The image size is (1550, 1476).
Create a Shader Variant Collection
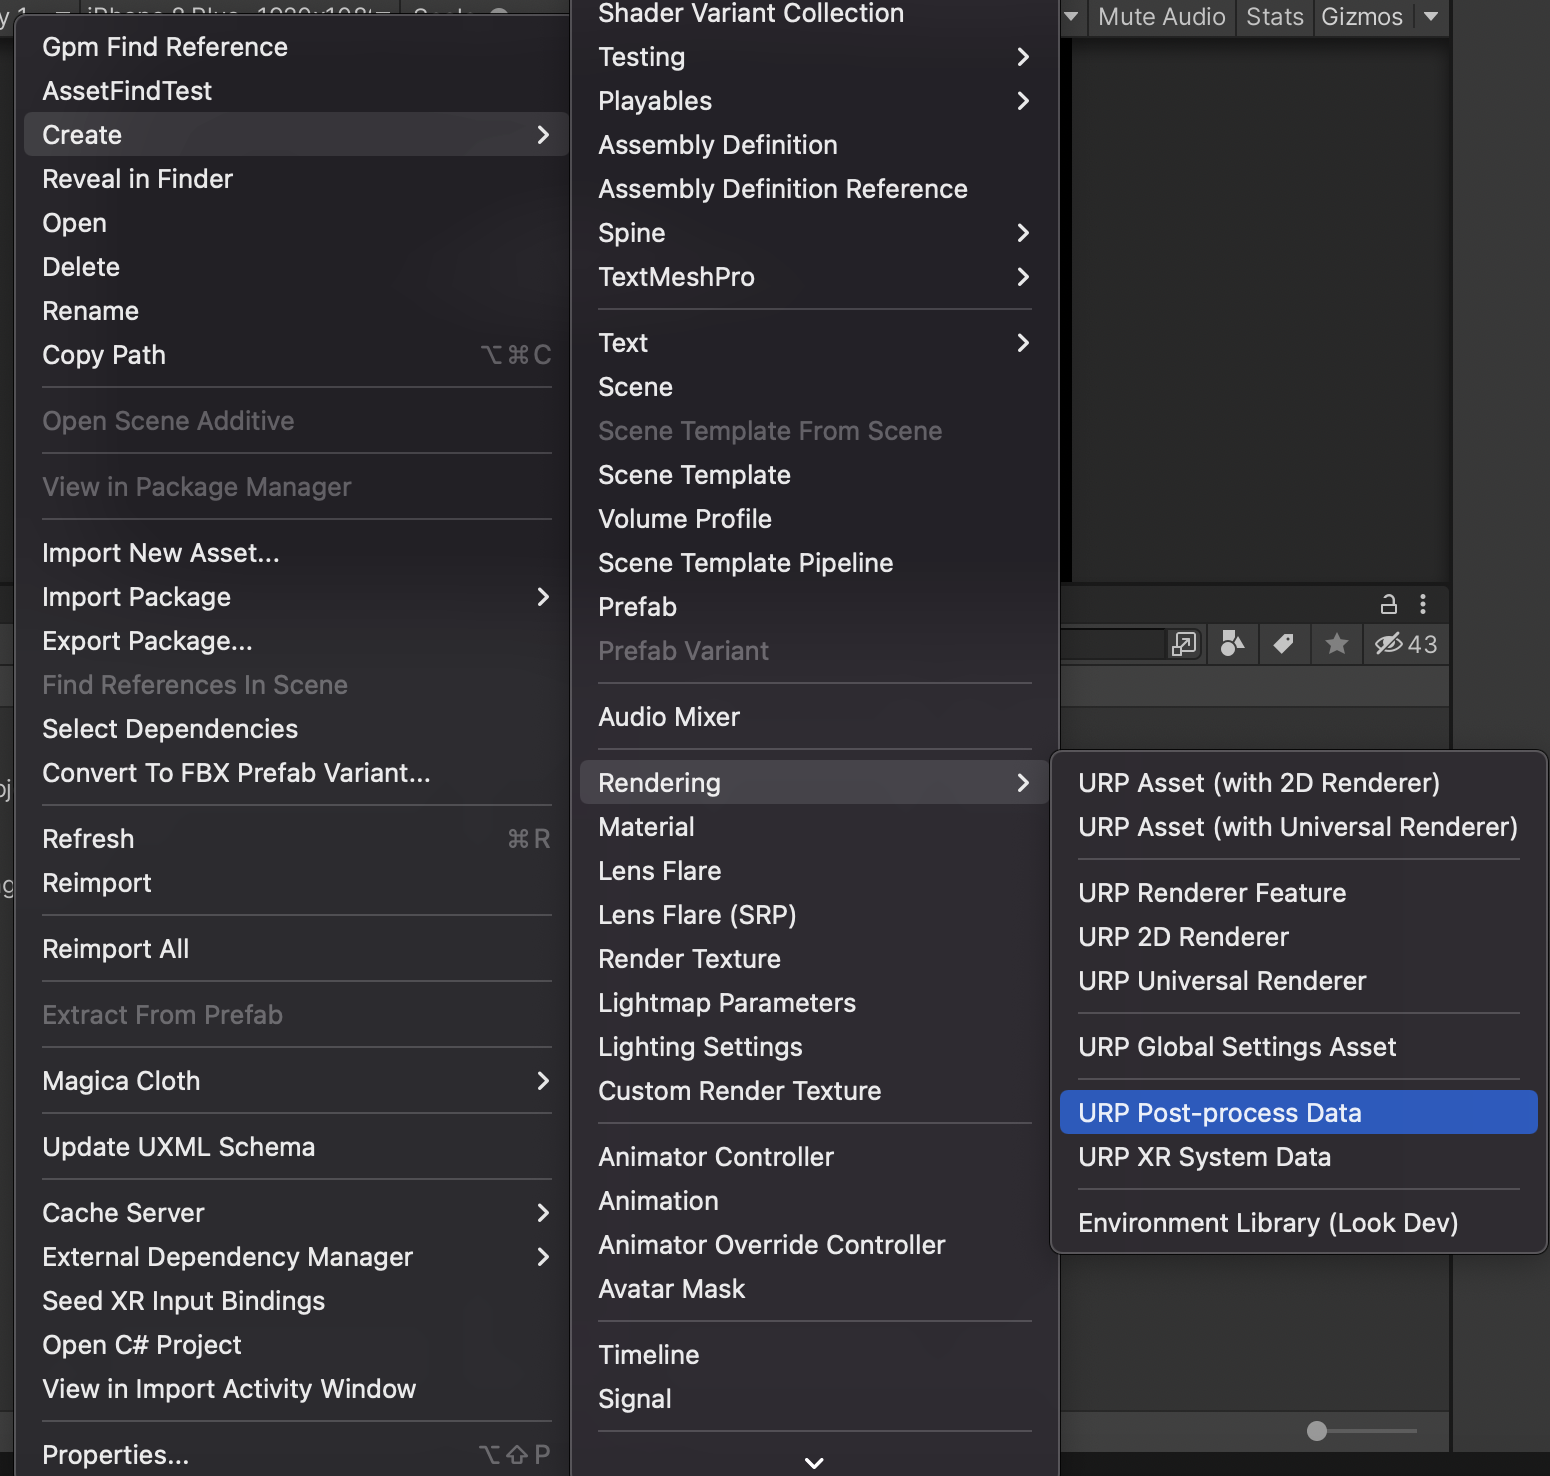coord(814,14)
